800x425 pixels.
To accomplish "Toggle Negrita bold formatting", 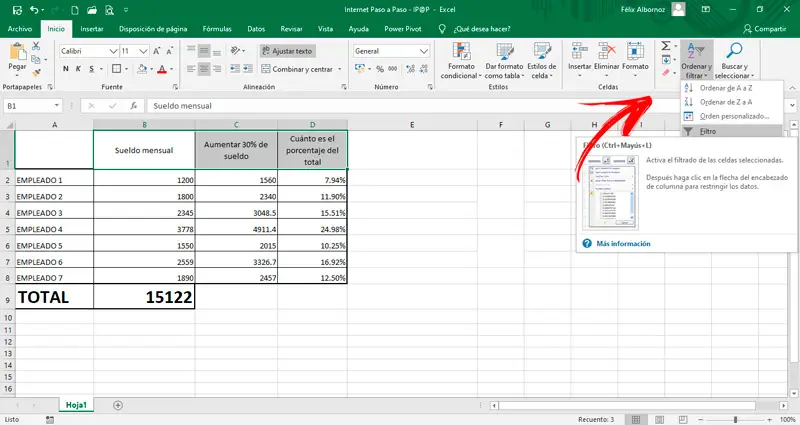I will [x=65, y=69].
